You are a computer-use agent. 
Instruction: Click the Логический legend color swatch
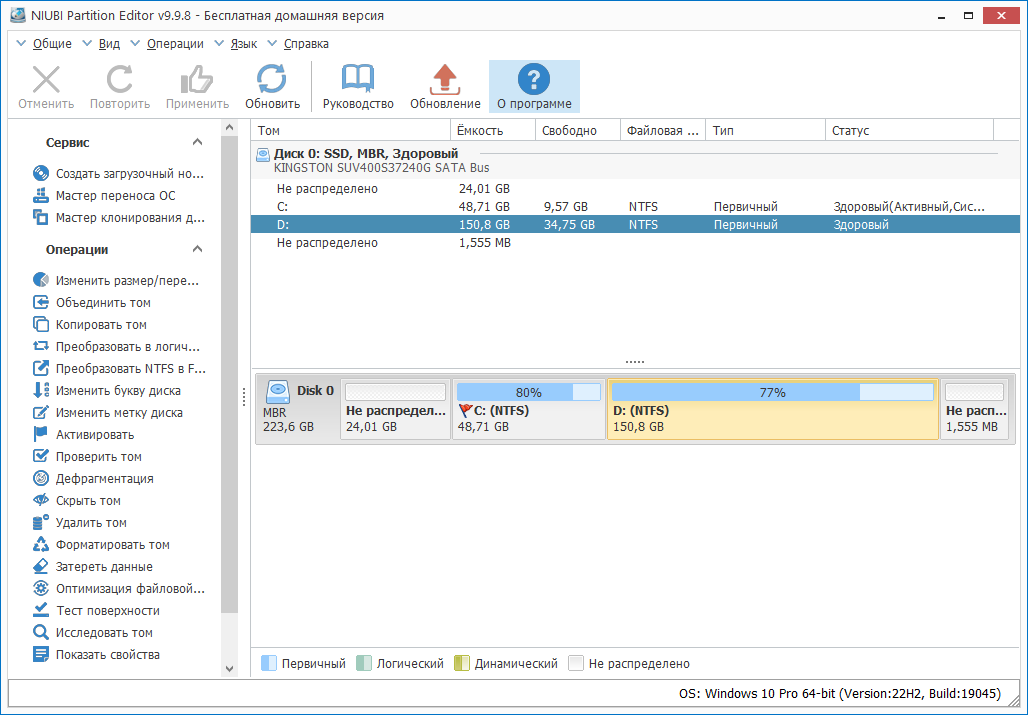pos(364,663)
